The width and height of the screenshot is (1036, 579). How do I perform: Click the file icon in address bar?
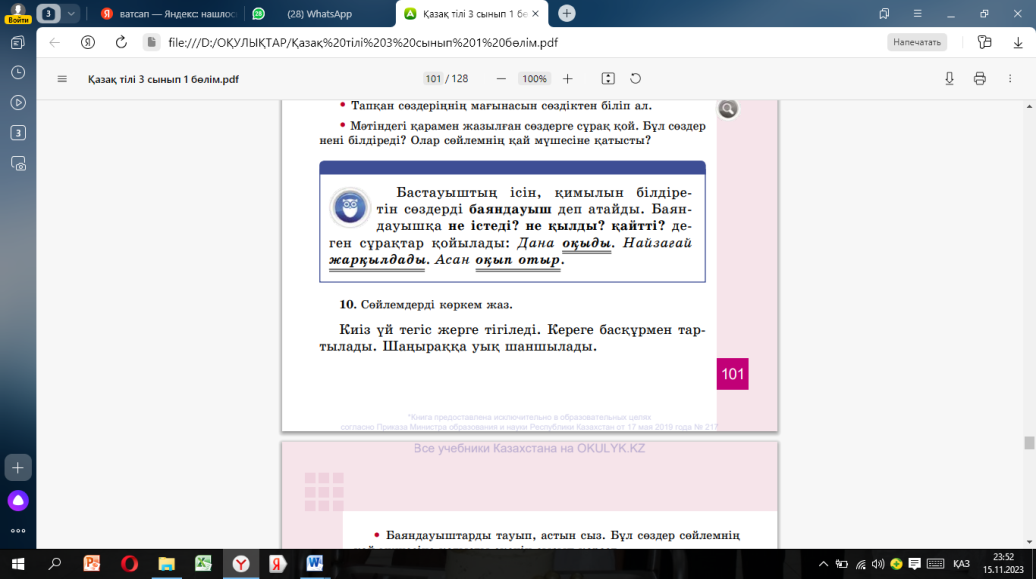click(151, 42)
